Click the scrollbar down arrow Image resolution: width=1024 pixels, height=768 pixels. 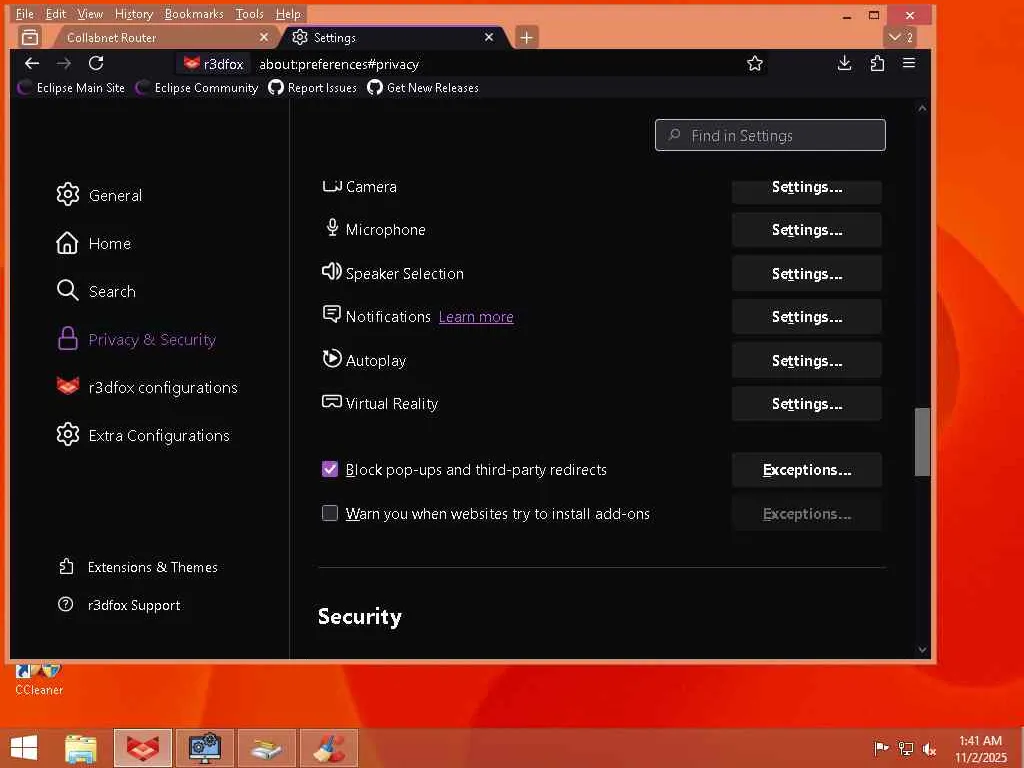(922, 649)
